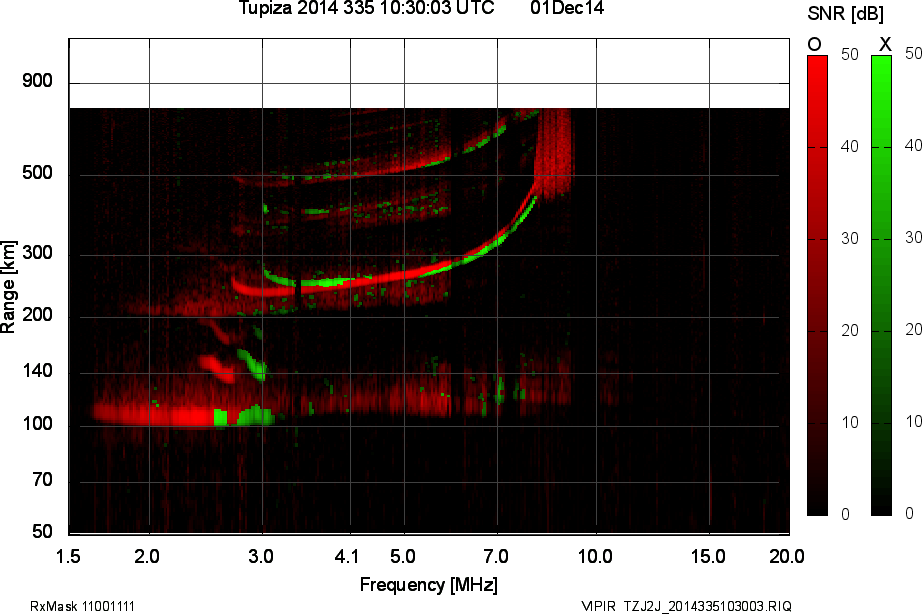The image size is (922, 614).
Task: Click the '10.0' frequency axis label
Action: (x=595, y=556)
